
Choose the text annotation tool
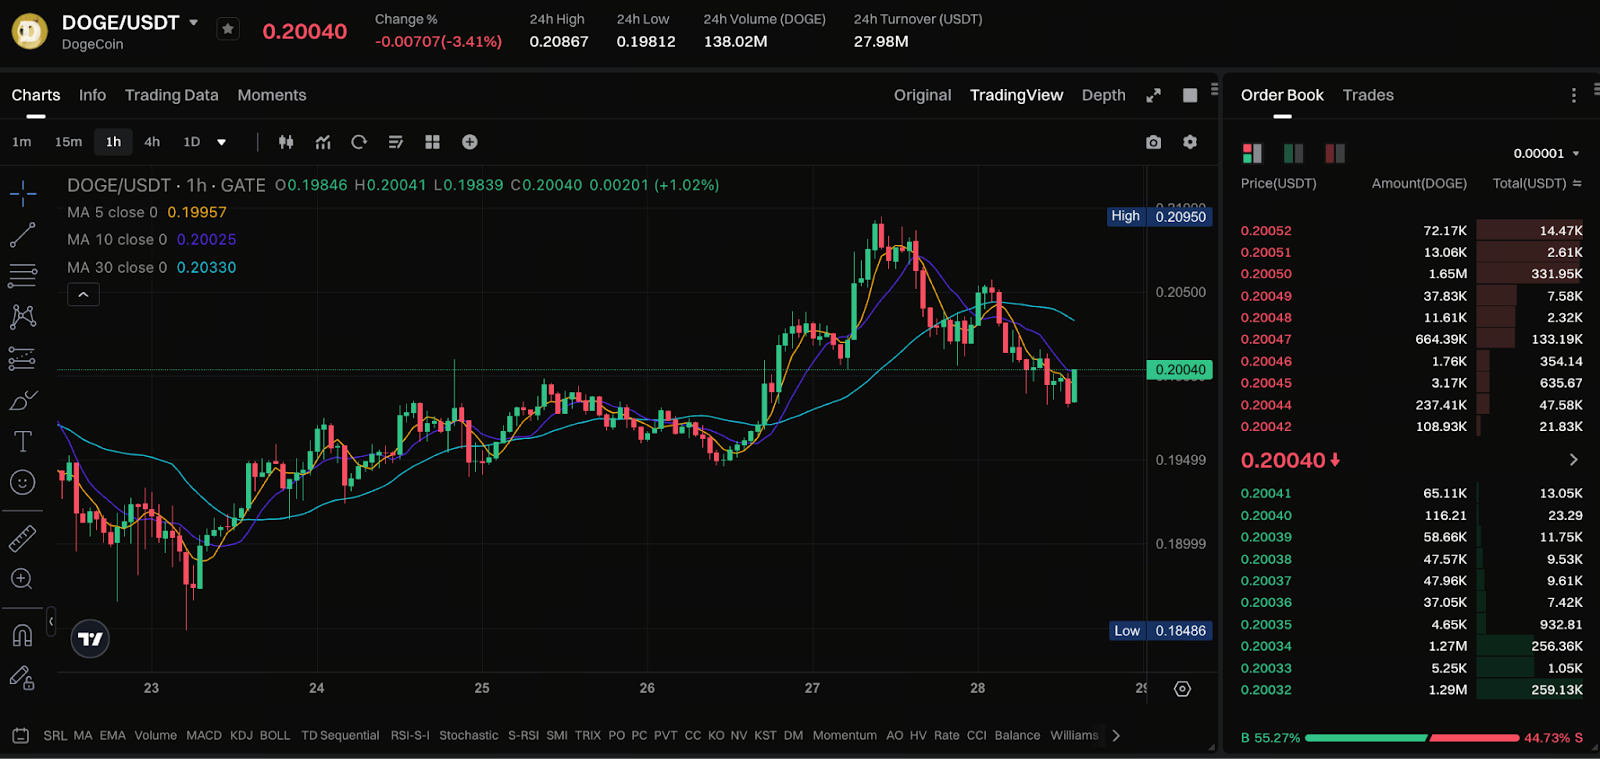coord(22,441)
